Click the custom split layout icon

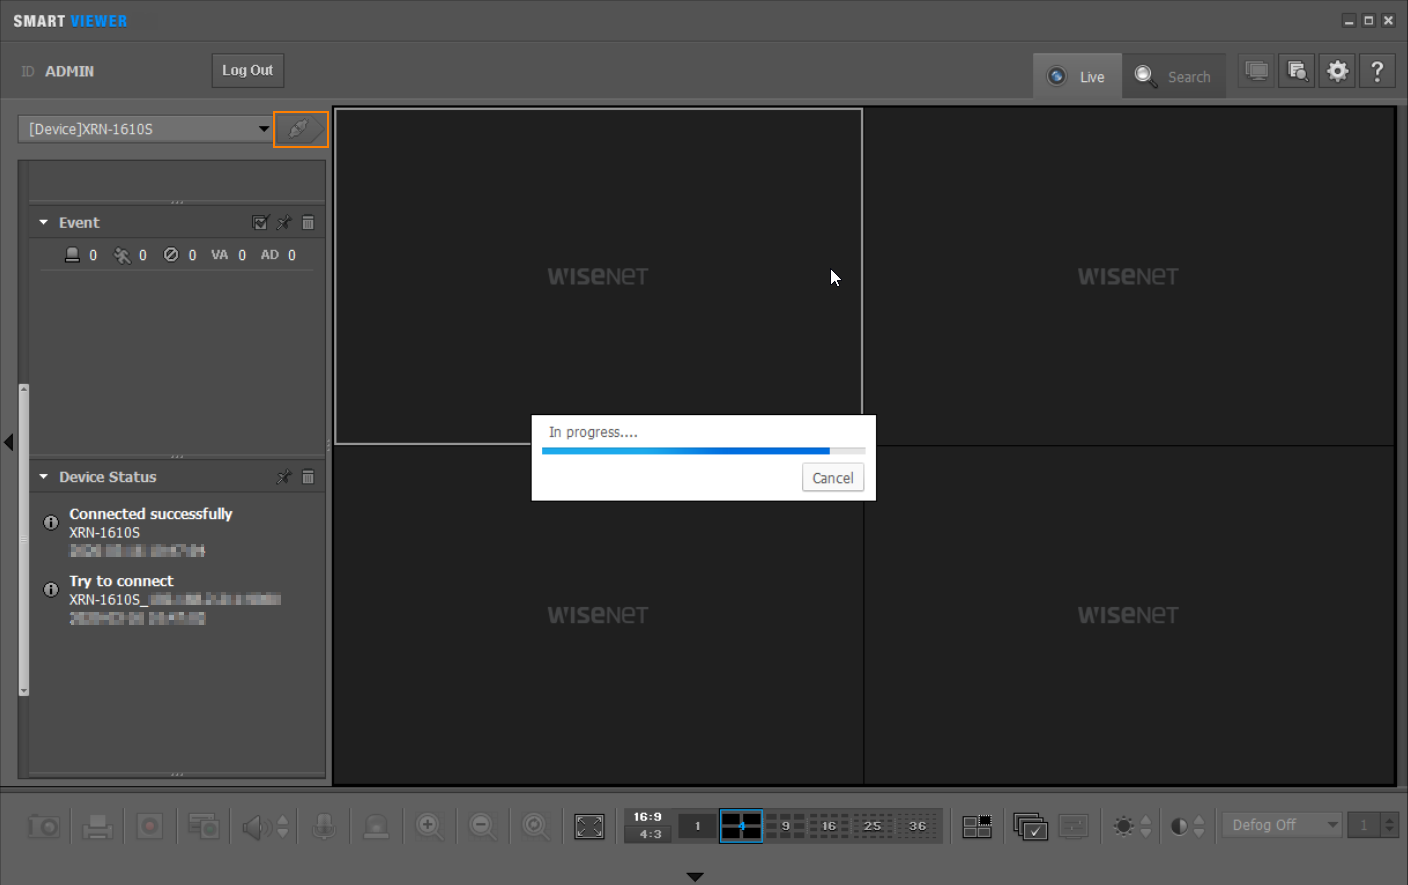977,826
